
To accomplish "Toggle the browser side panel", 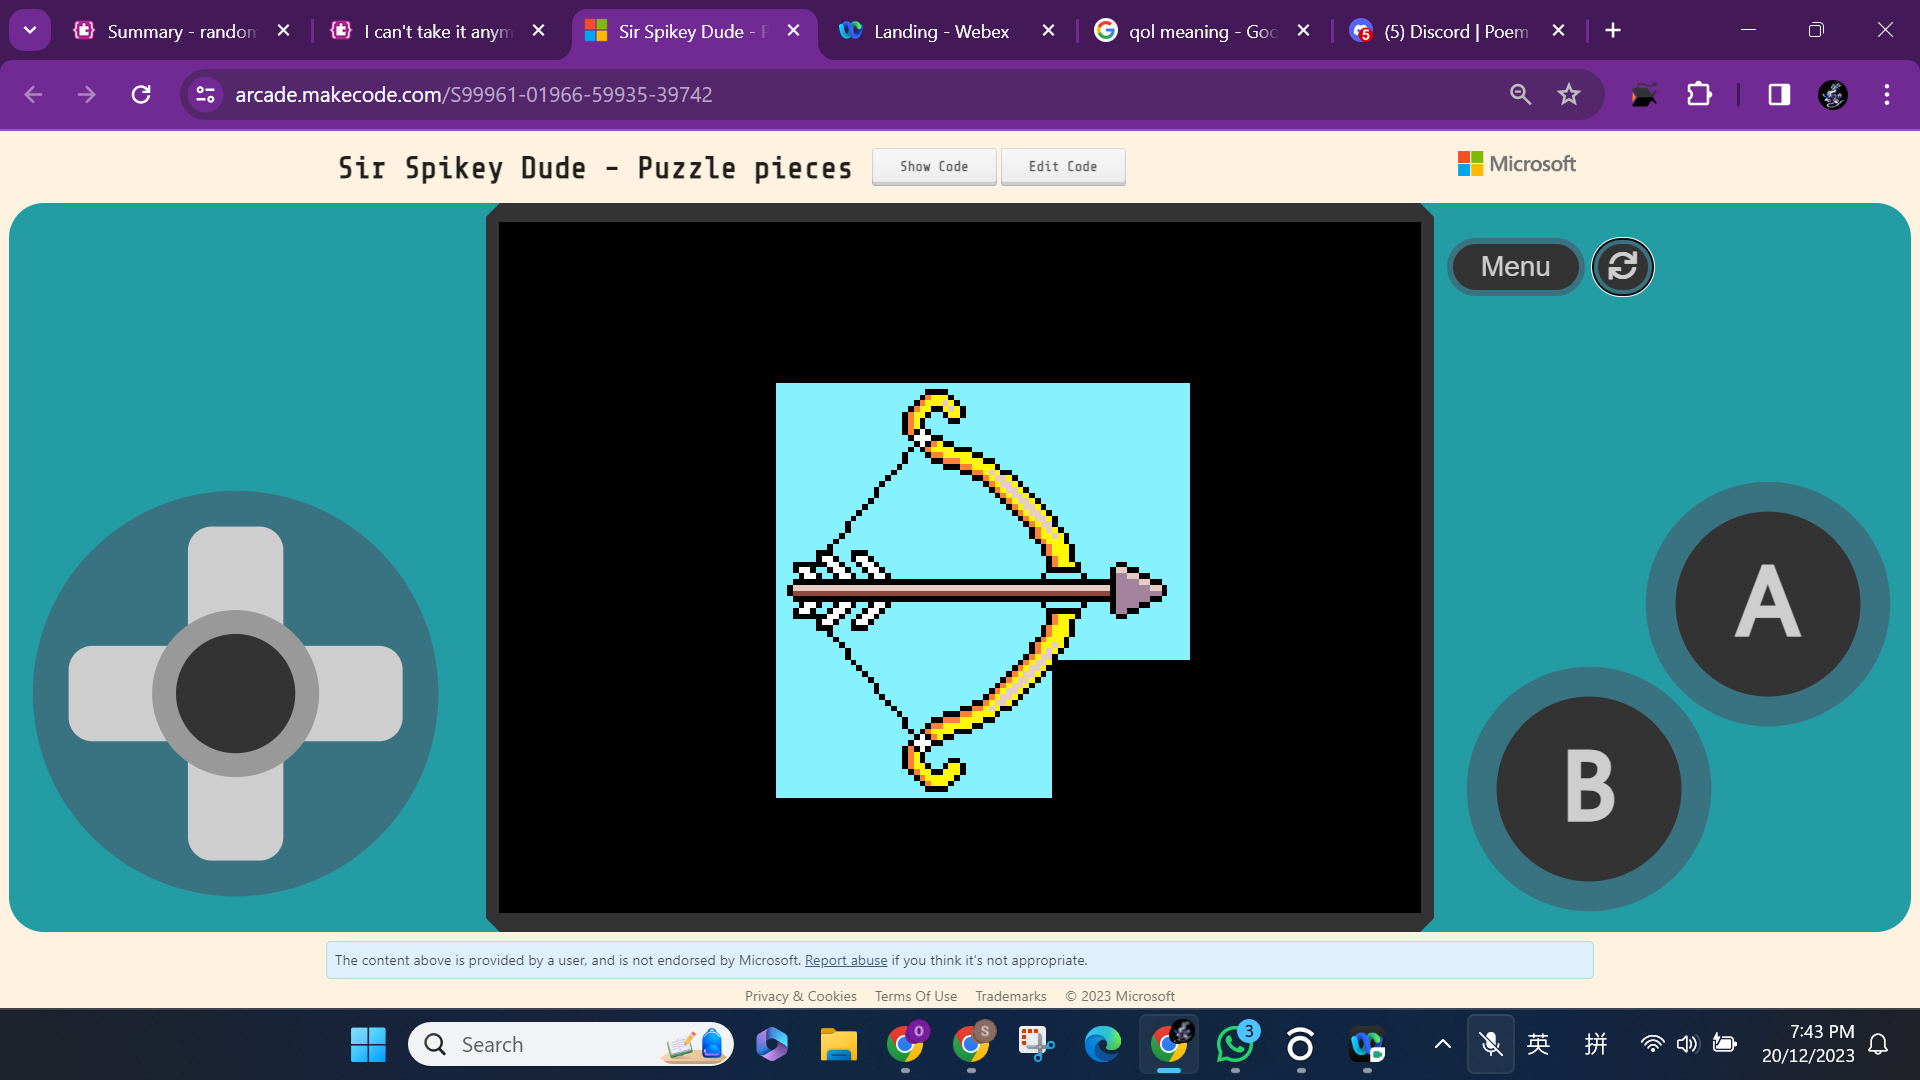I will (x=1778, y=94).
